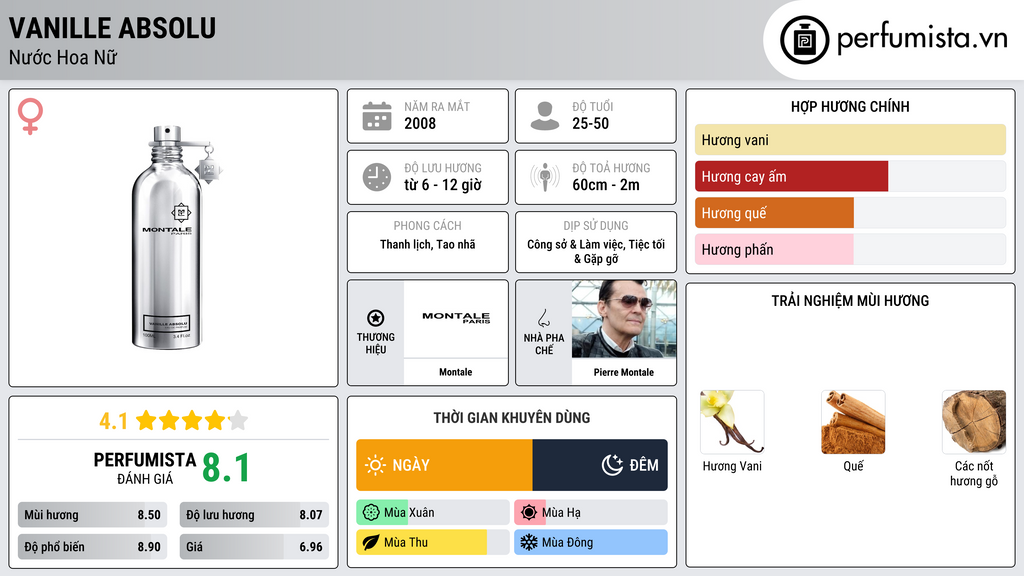
Task: Click the Giá 6.96 score bar
Action: (x=254, y=547)
